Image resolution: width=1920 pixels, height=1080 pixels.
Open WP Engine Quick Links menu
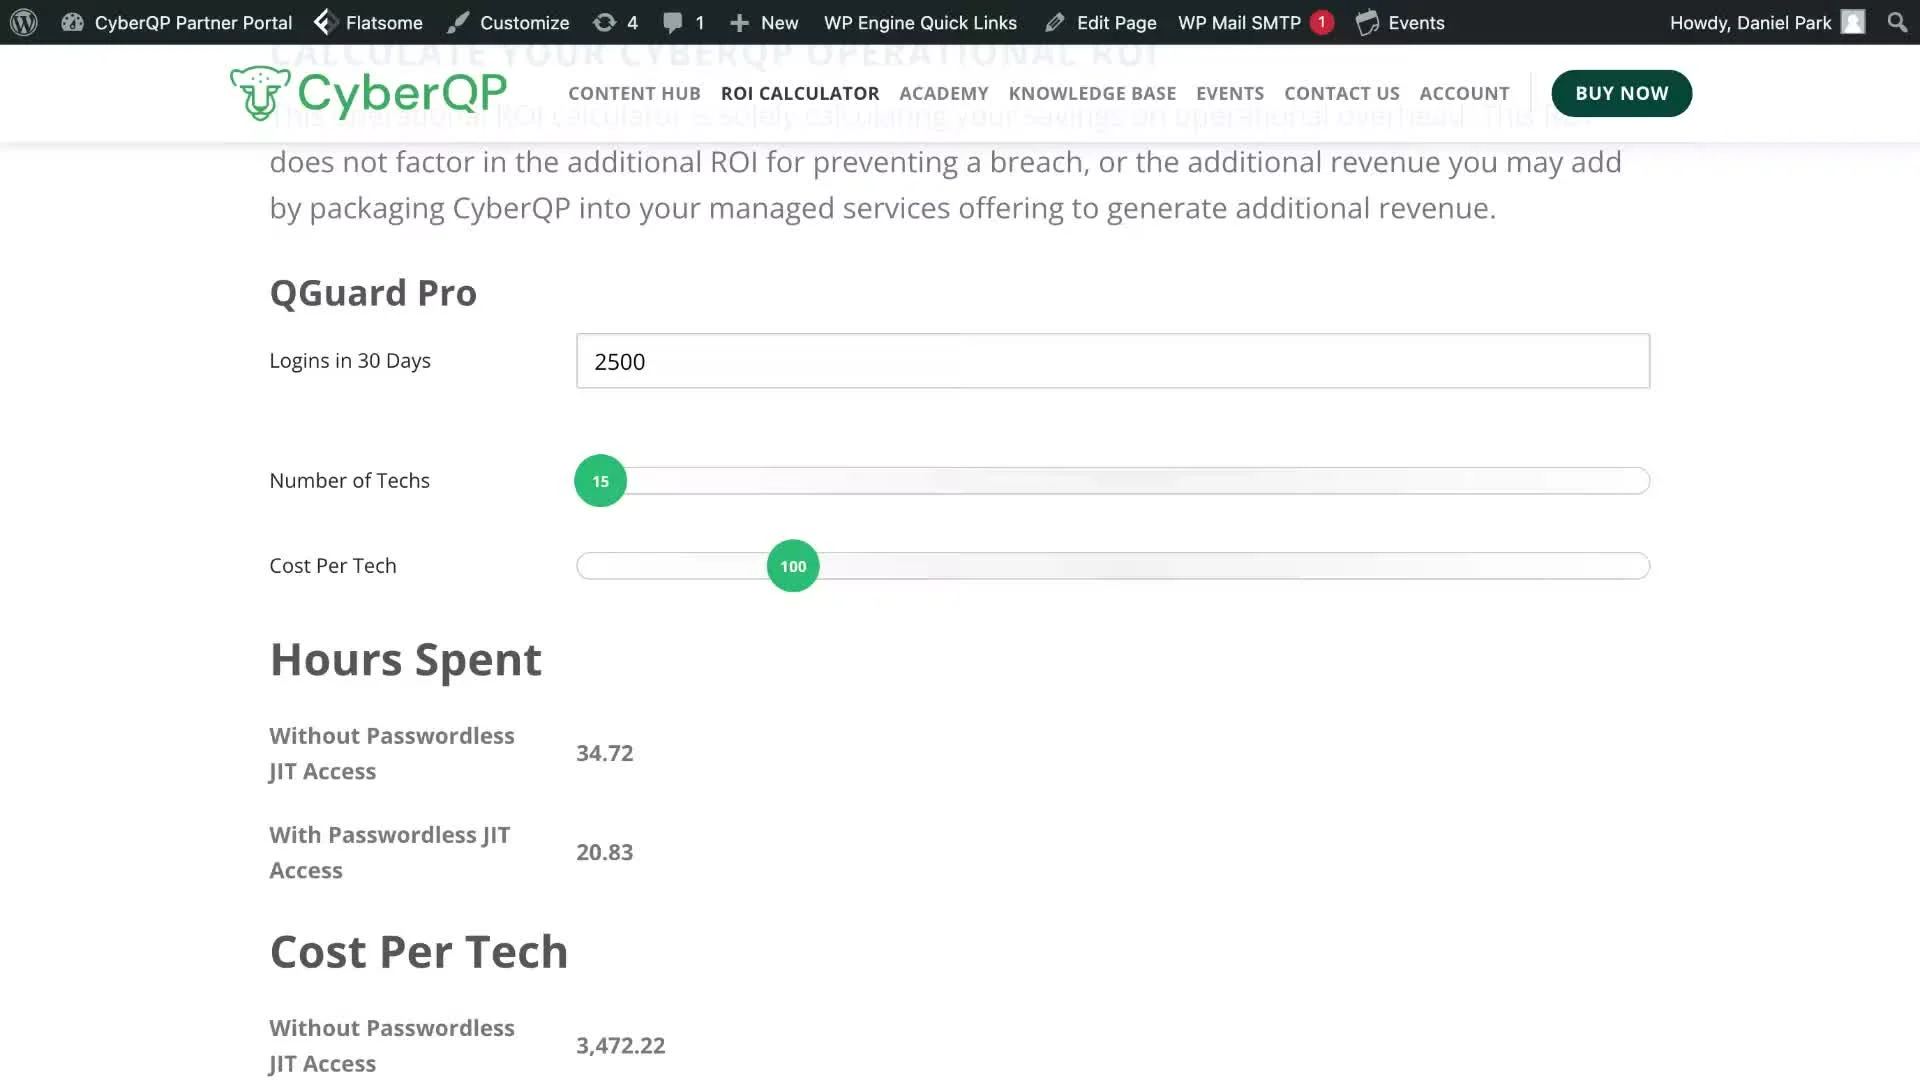[920, 22]
